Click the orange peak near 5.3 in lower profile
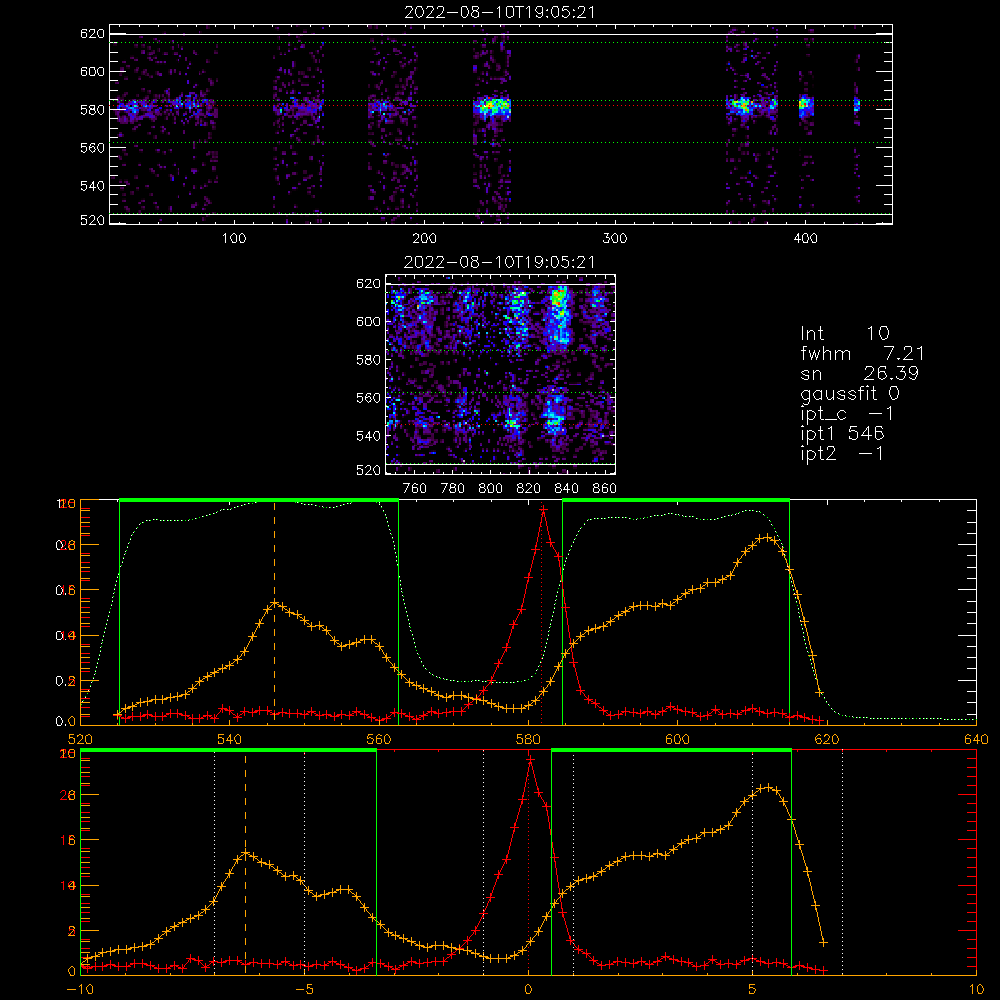This screenshot has height=1000, width=1000. pos(768,788)
